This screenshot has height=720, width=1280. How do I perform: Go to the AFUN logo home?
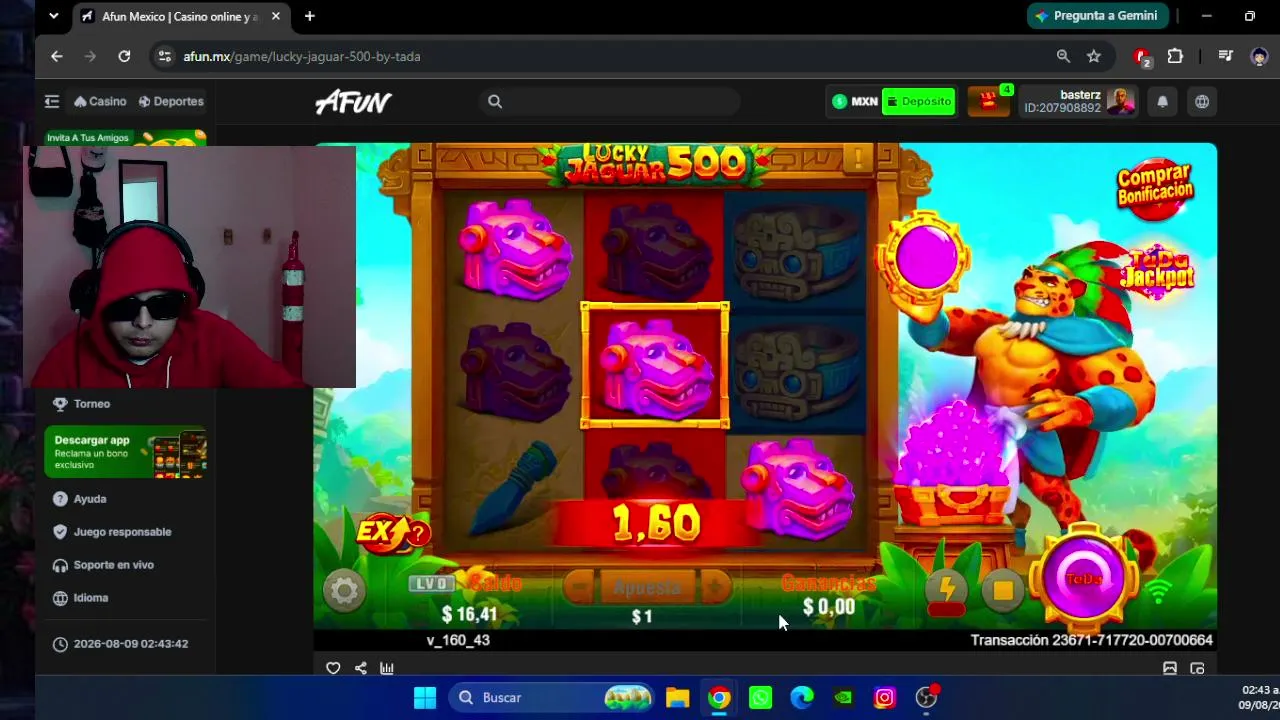tap(353, 101)
